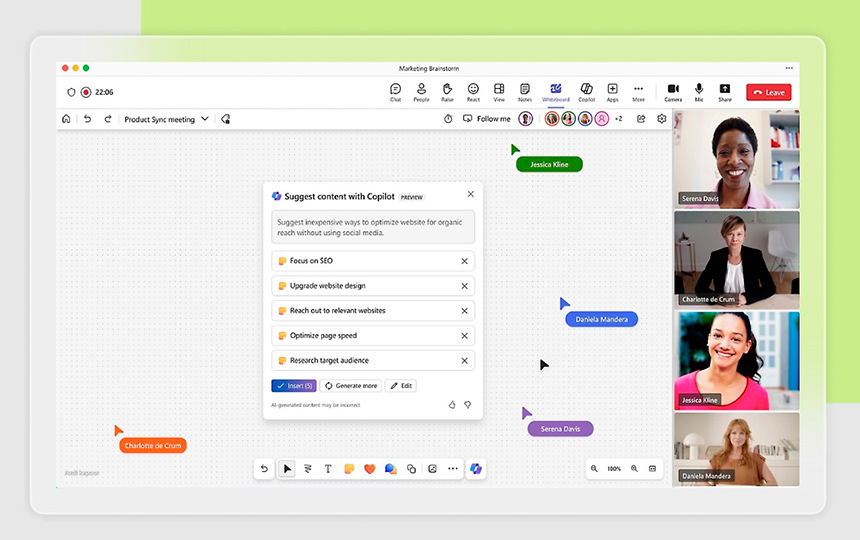Insert the 5 suggested notes
860x540 pixels.
tap(294, 386)
